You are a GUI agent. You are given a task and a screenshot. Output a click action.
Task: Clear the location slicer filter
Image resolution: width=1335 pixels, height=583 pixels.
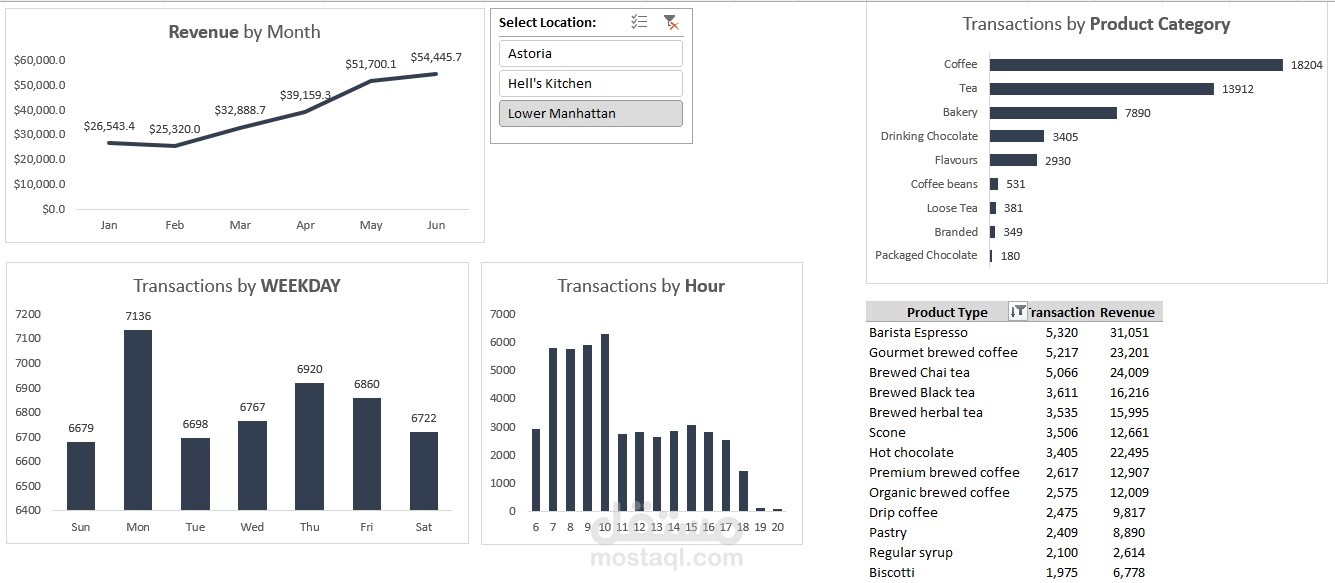(671, 22)
